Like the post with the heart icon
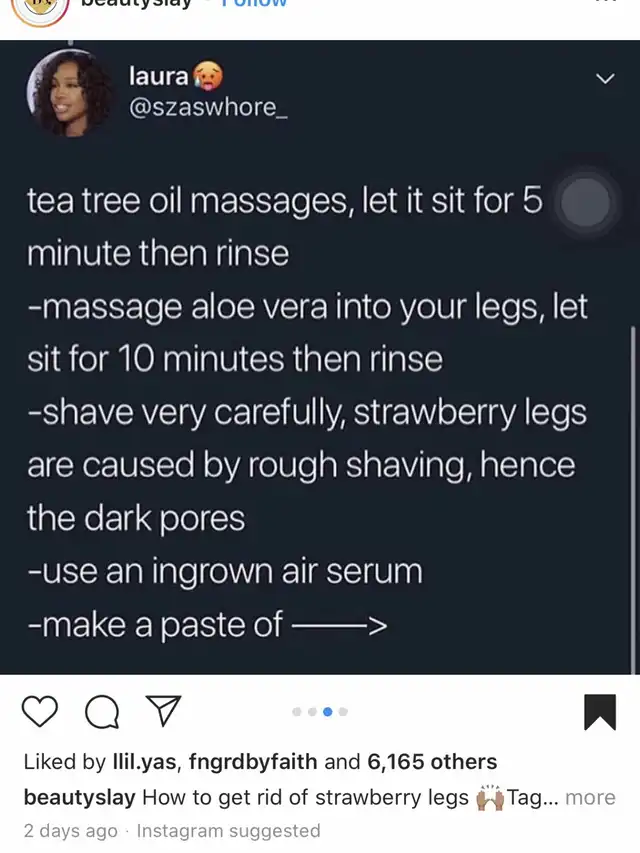Screen dimensions: 640x853 coord(40,711)
